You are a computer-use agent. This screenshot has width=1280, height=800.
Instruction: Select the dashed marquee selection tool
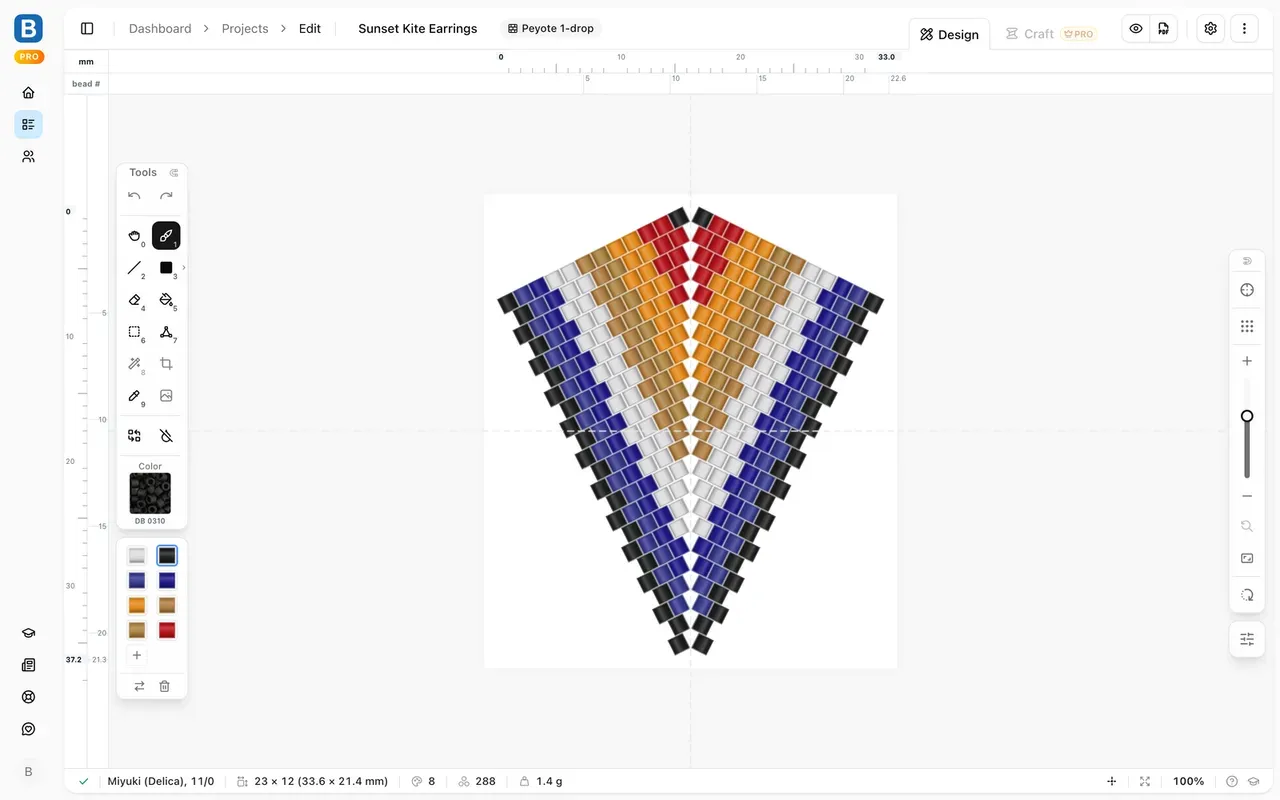[x=135, y=332]
